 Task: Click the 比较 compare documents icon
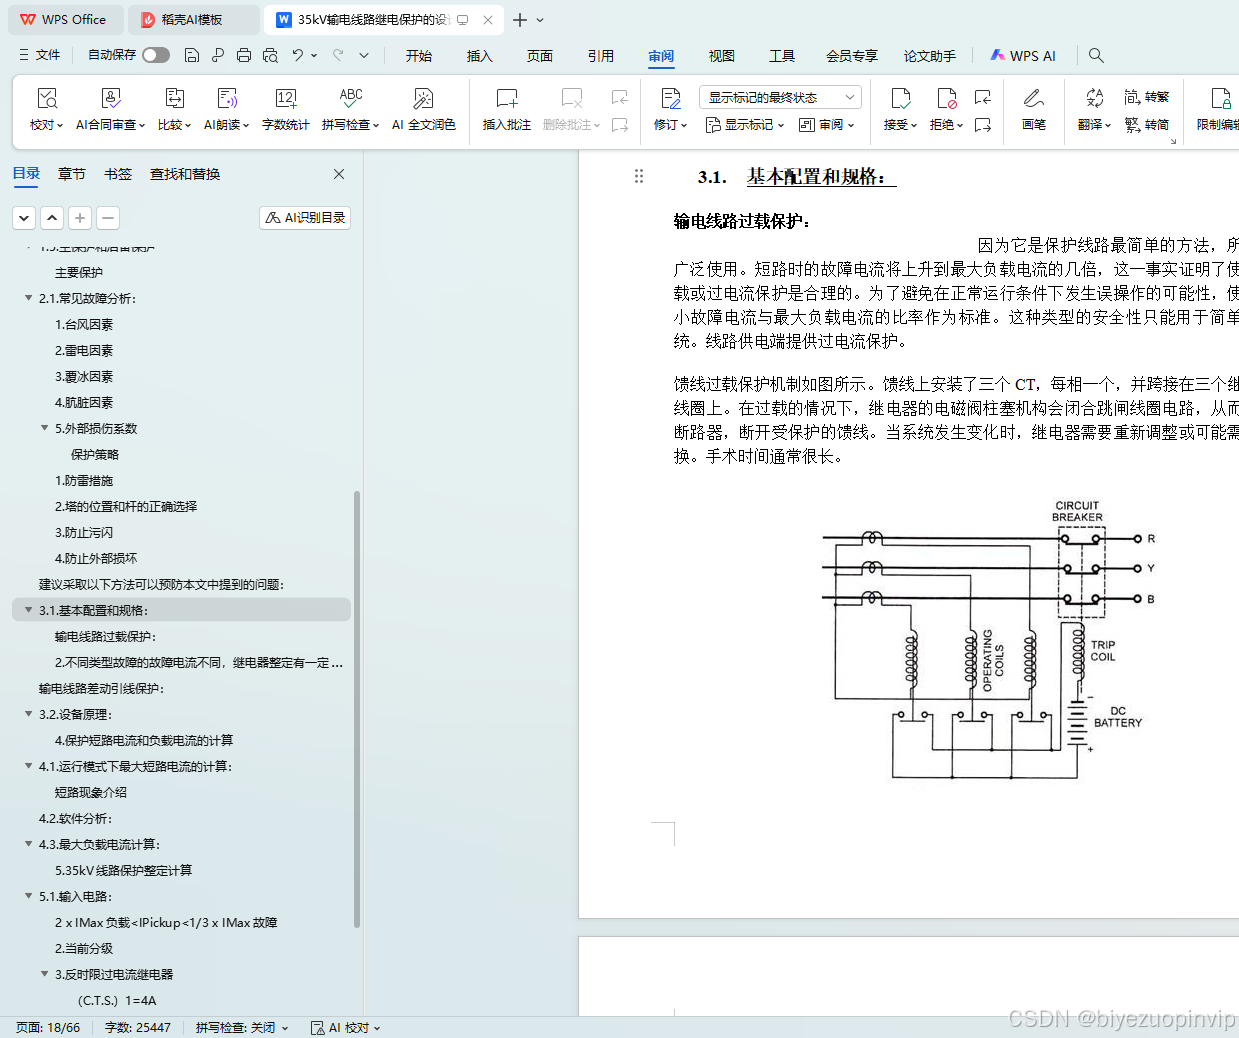175,98
